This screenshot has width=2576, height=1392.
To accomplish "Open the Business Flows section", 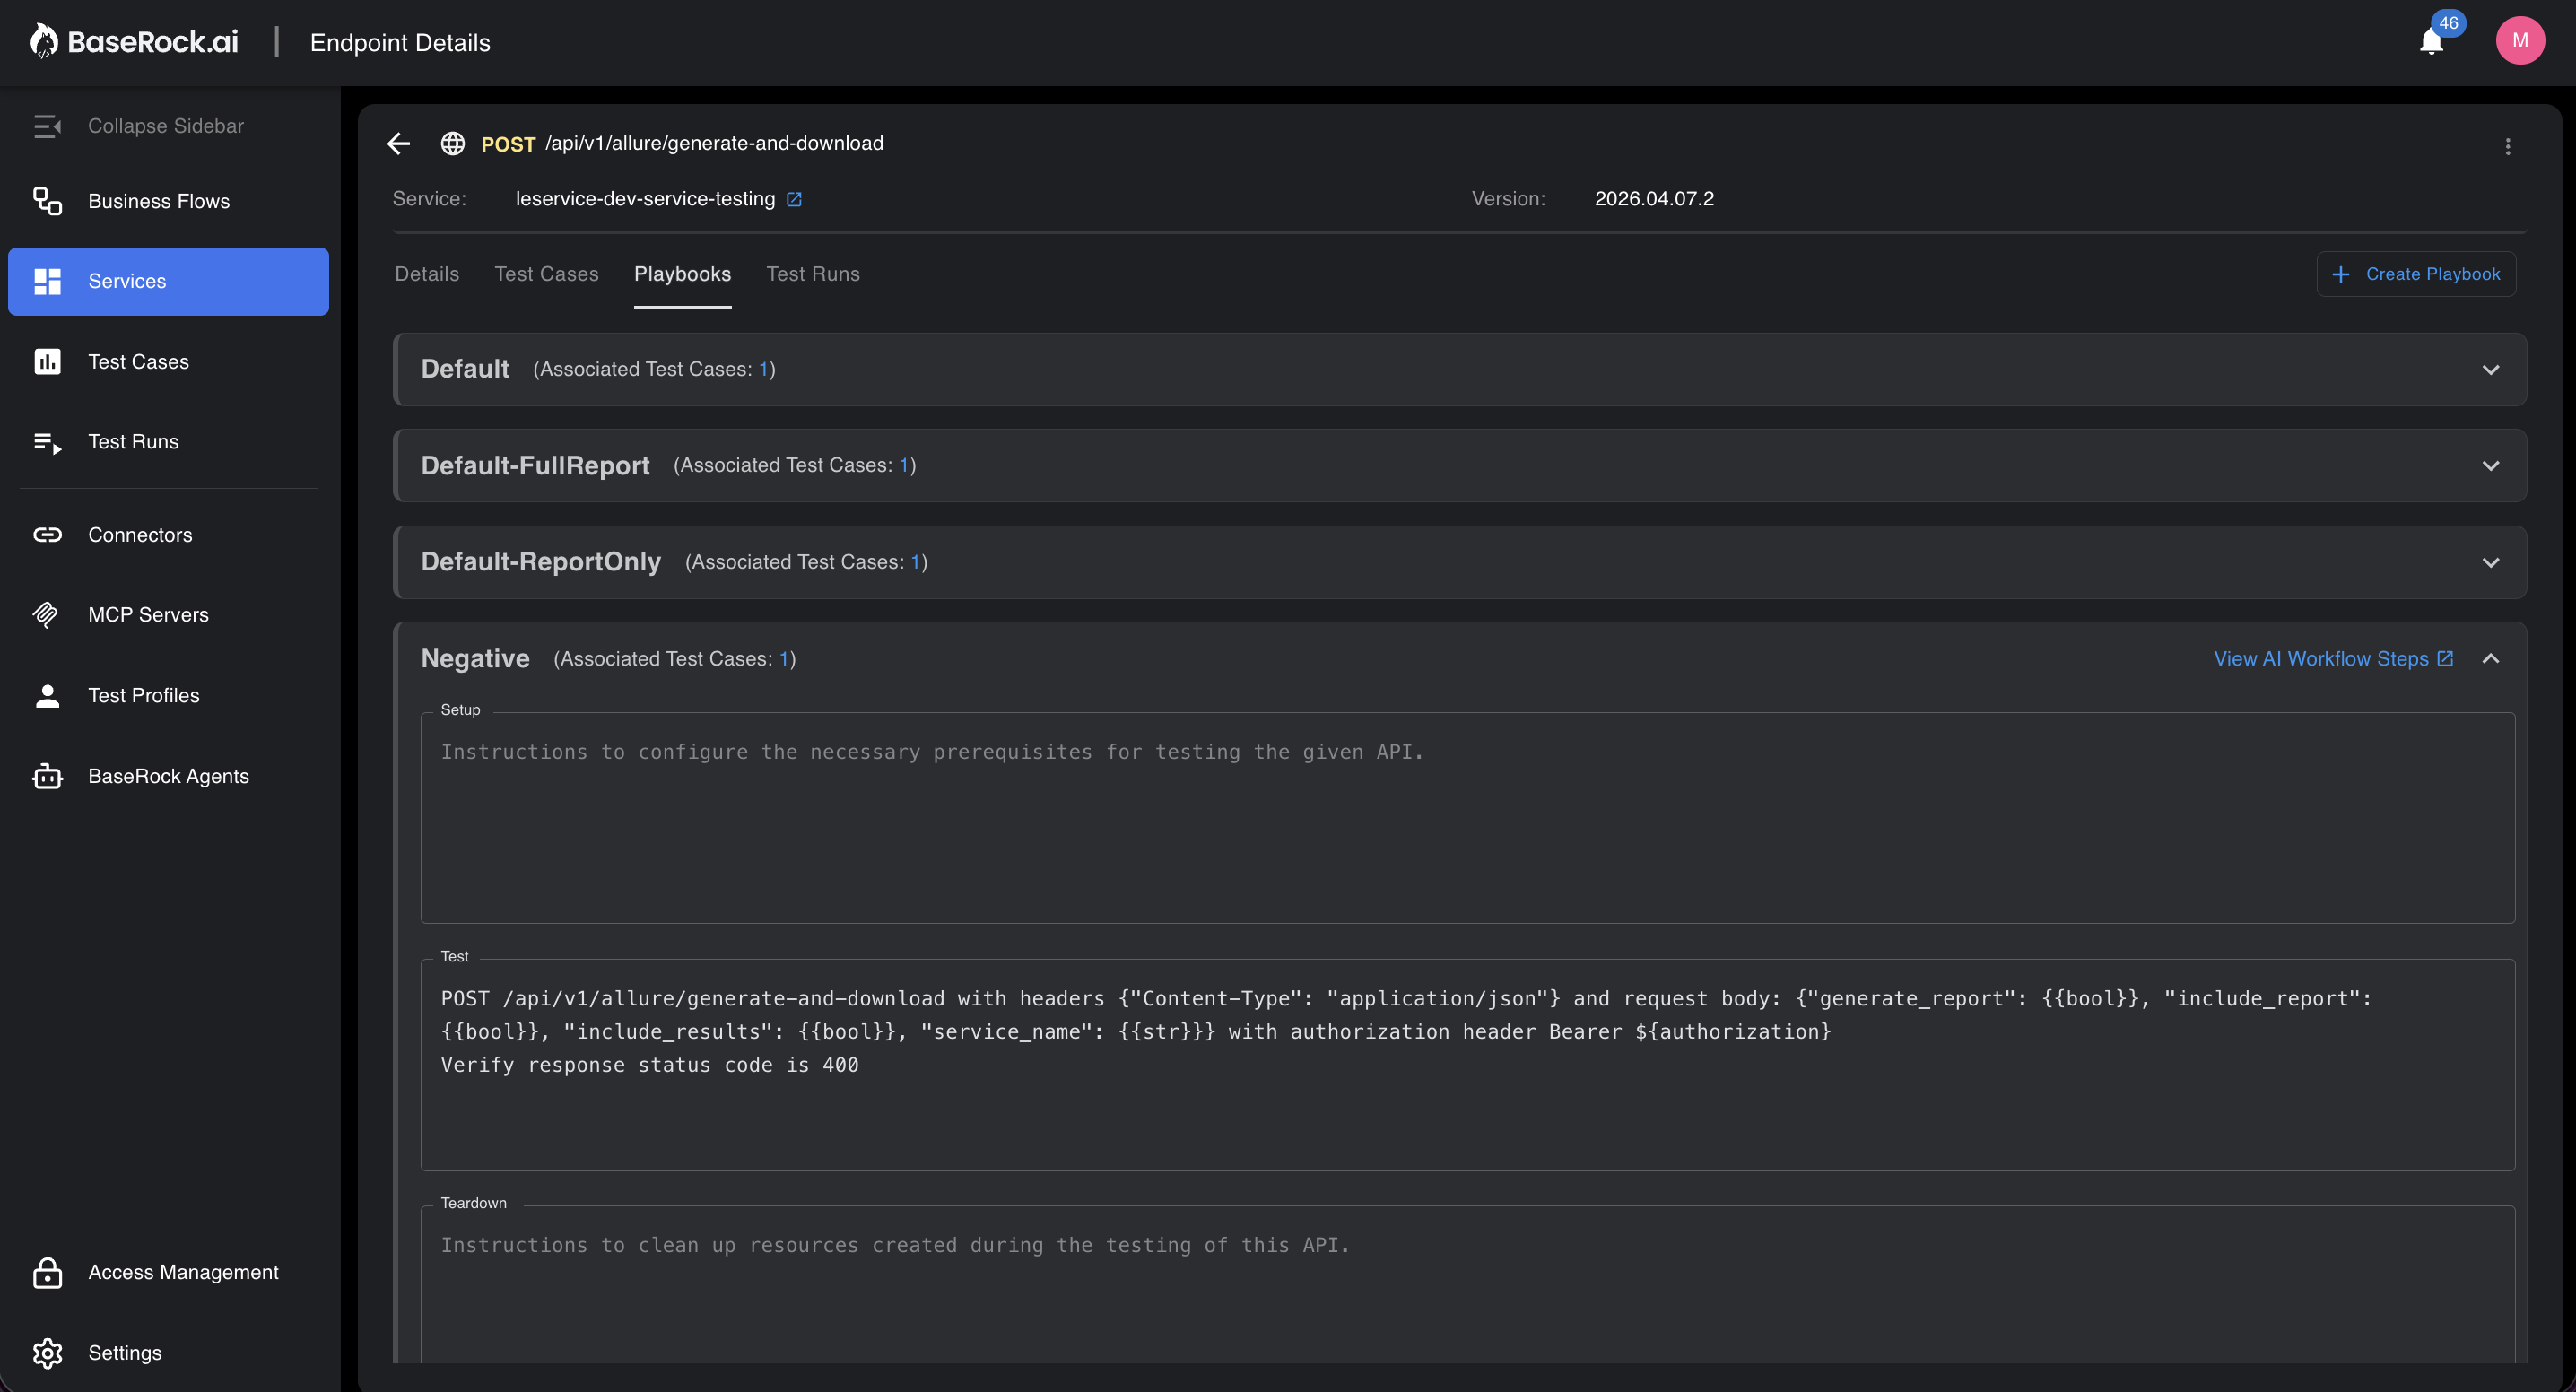I will click(157, 201).
